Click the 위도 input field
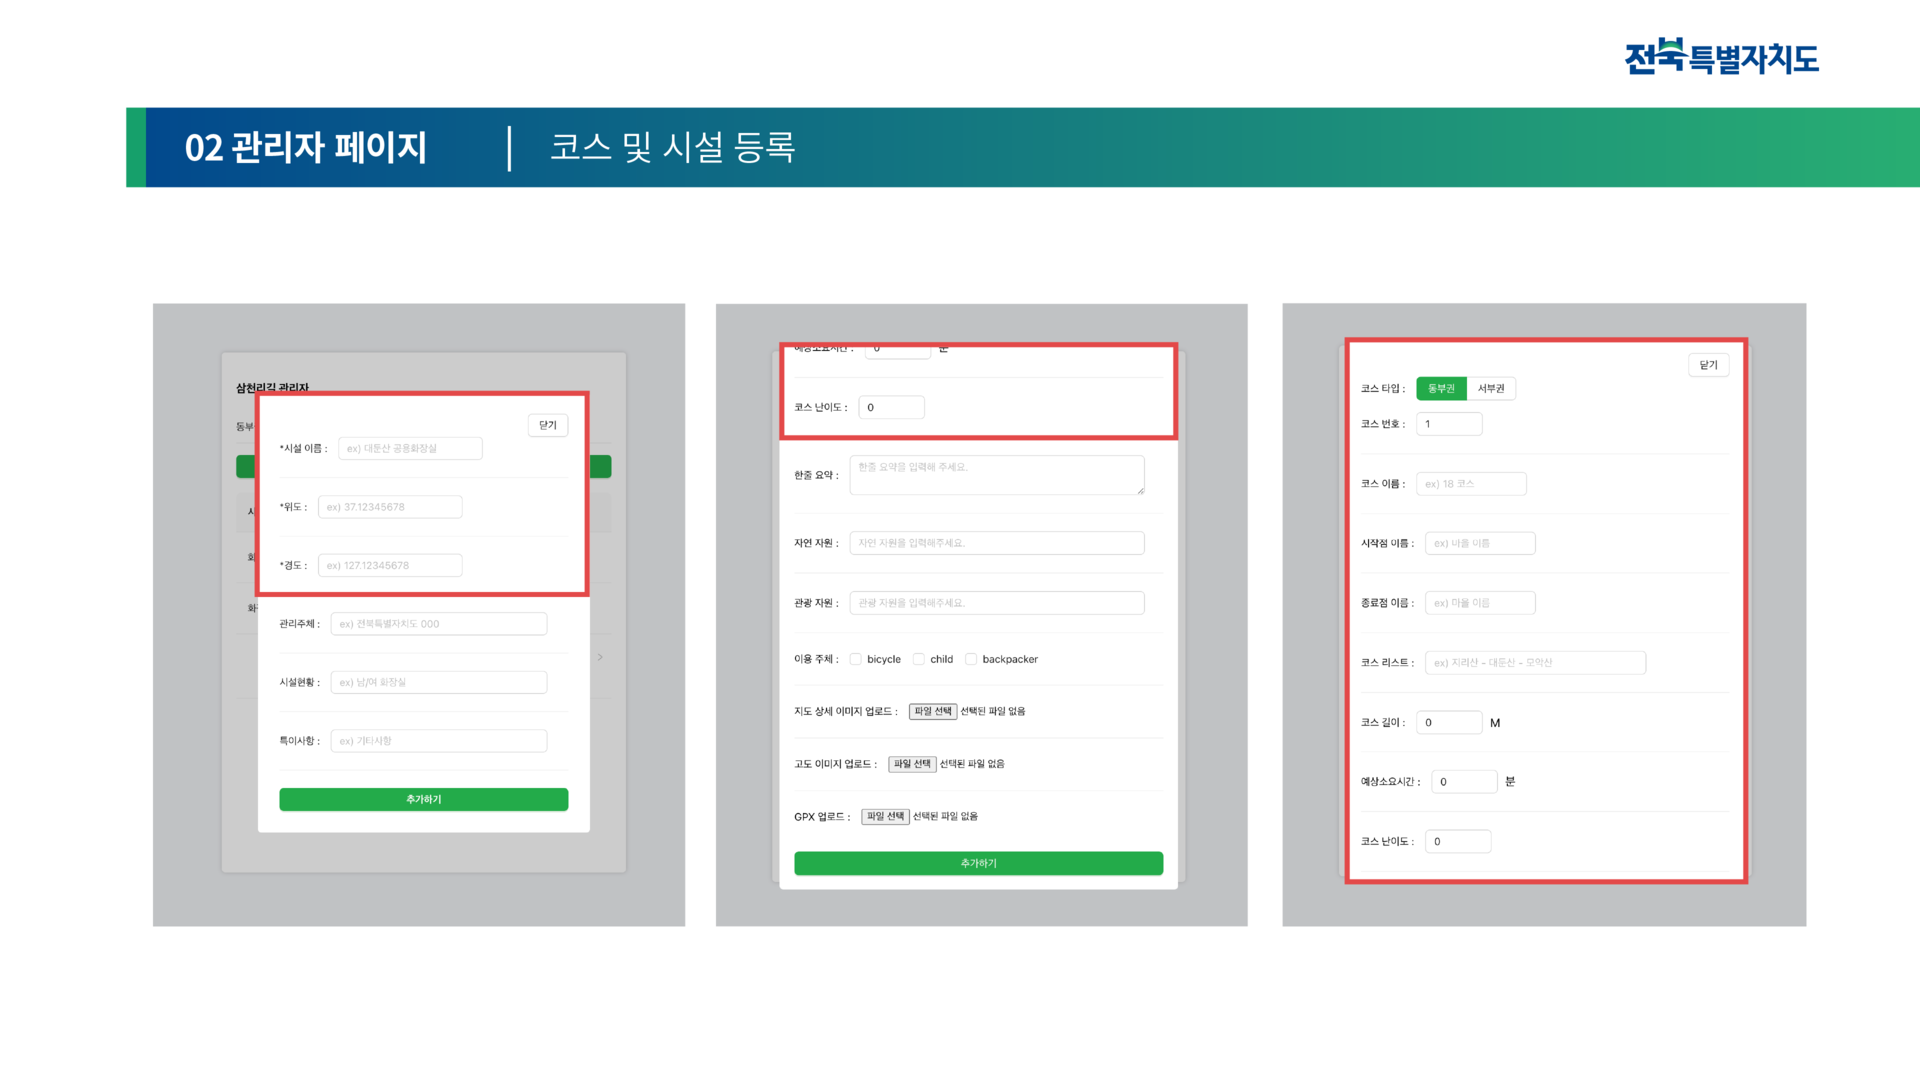 point(390,507)
